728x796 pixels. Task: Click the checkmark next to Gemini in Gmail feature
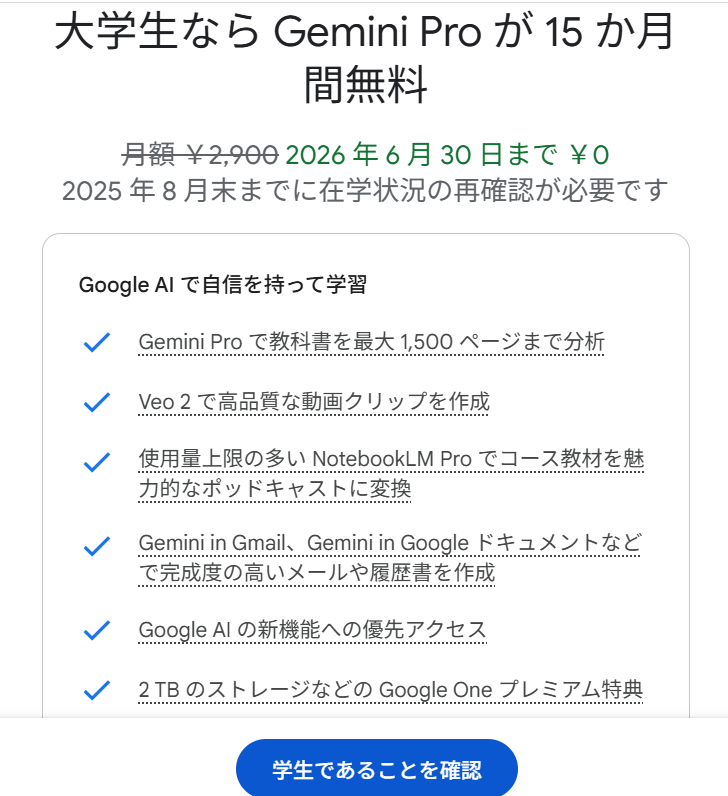point(96,546)
